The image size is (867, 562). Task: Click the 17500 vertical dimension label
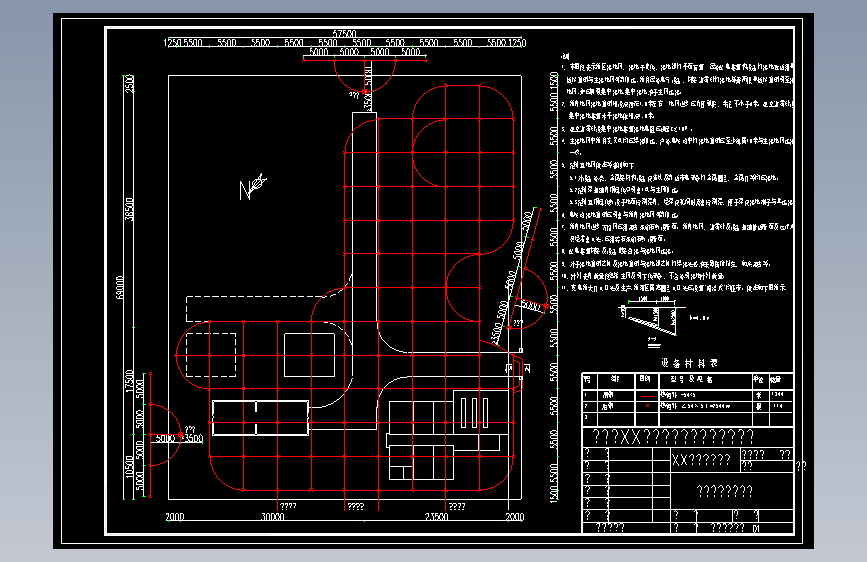[129, 381]
